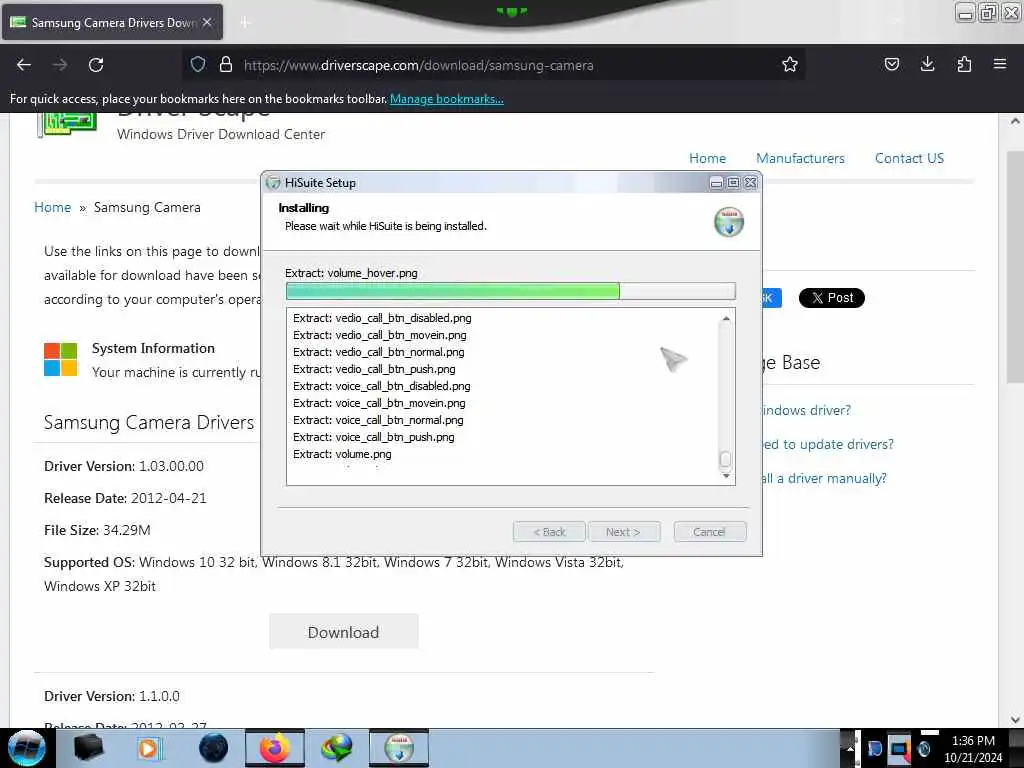Image resolution: width=1024 pixels, height=768 pixels.
Task: Open a new tab with plus button
Action: click(245, 22)
